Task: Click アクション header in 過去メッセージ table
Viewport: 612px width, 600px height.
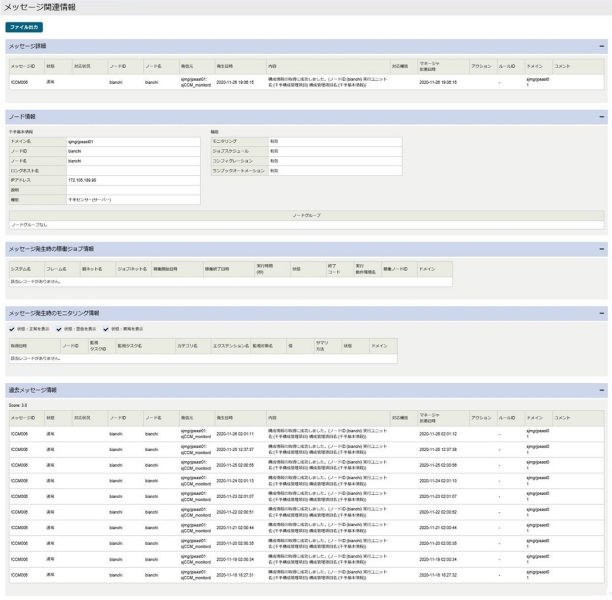Action: 481,418
